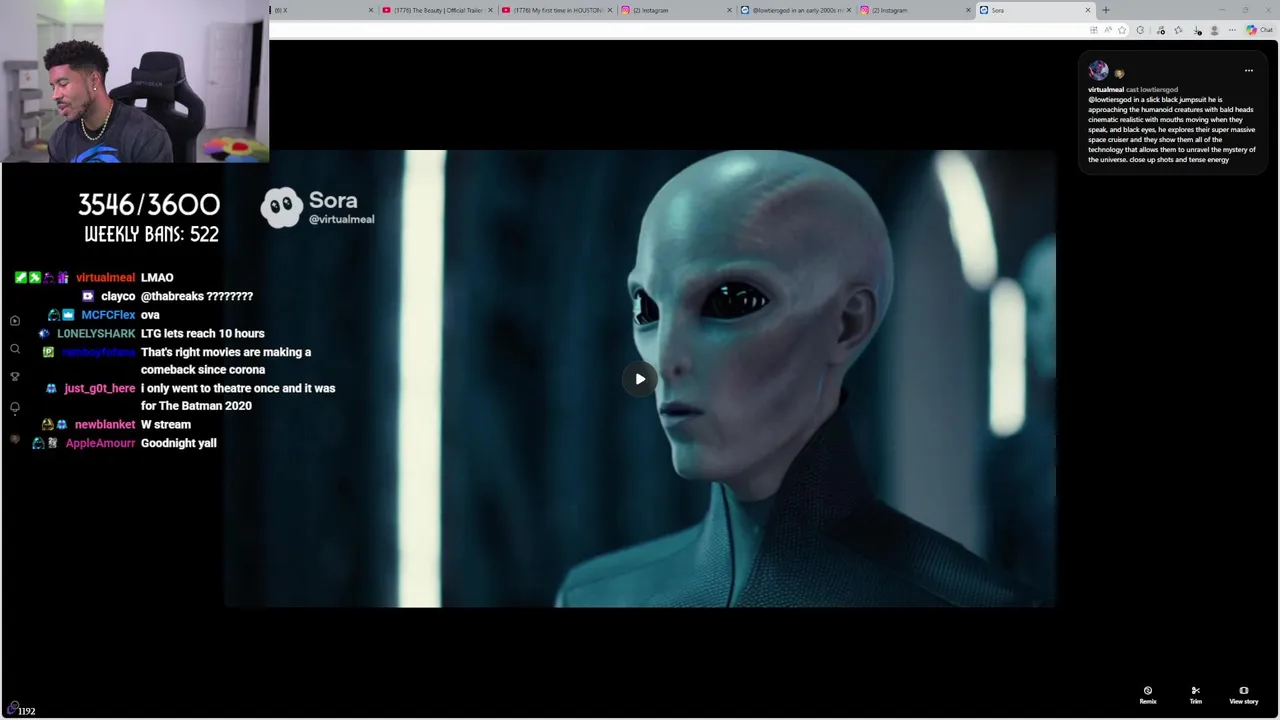Click the WEEKLY BANS: 522 text
Image resolution: width=1280 pixels, height=720 pixels.
tap(151, 234)
